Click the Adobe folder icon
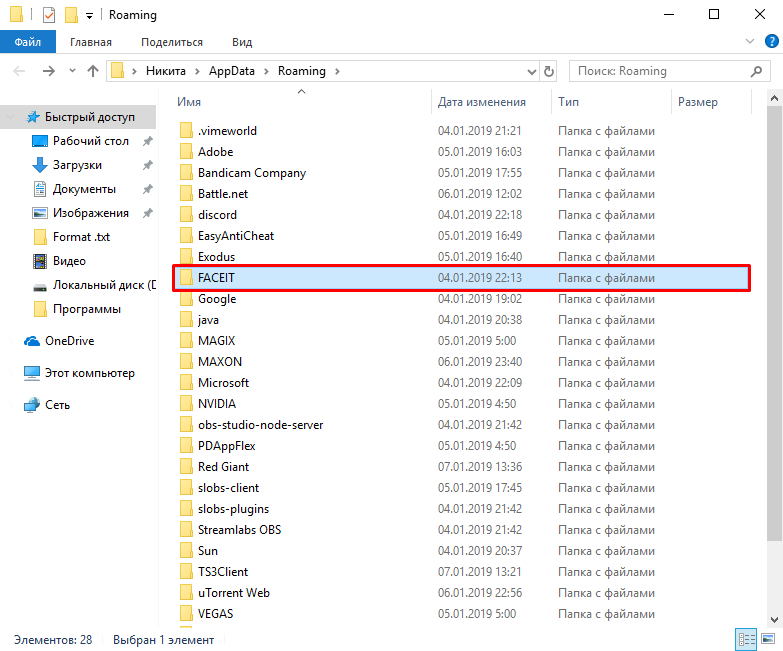The width and height of the screenshot is (783, 651). tap(186, 151)
